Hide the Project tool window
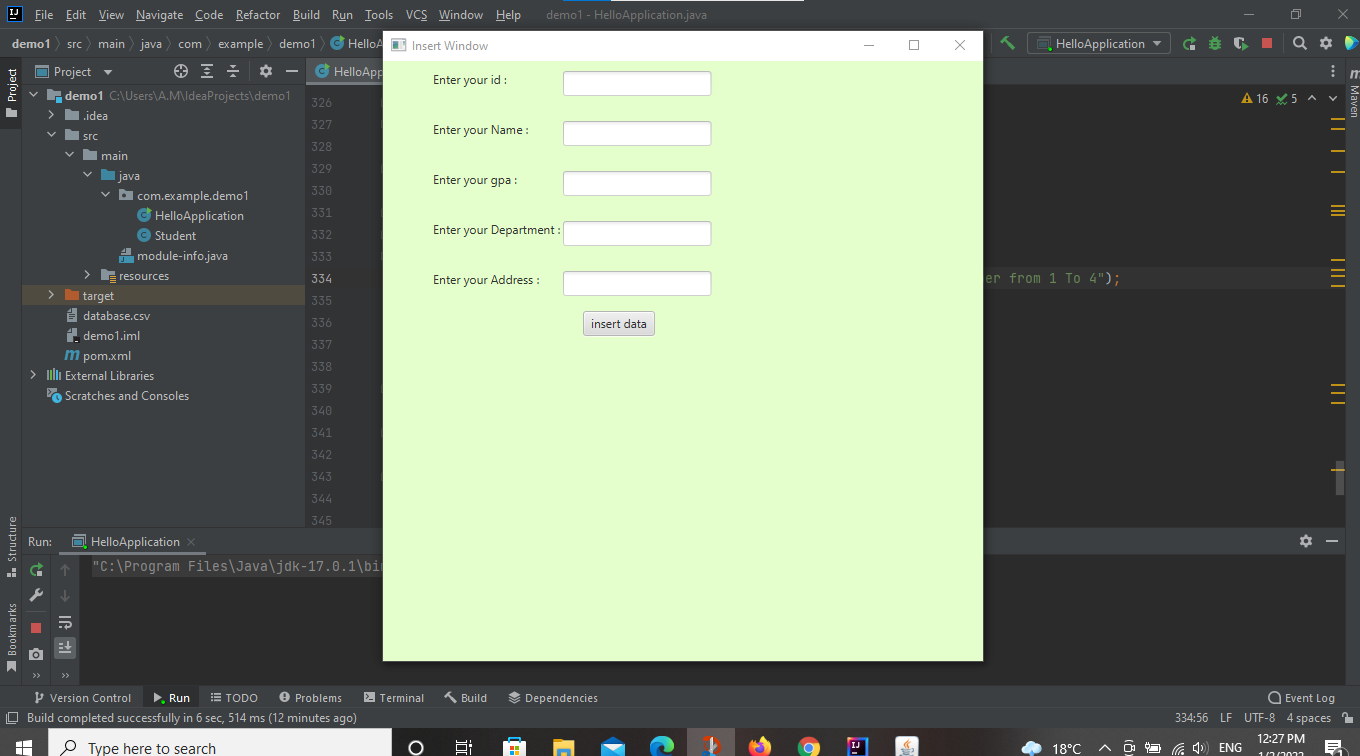Viewport: 1360px width, 756px height. (292, 71)
